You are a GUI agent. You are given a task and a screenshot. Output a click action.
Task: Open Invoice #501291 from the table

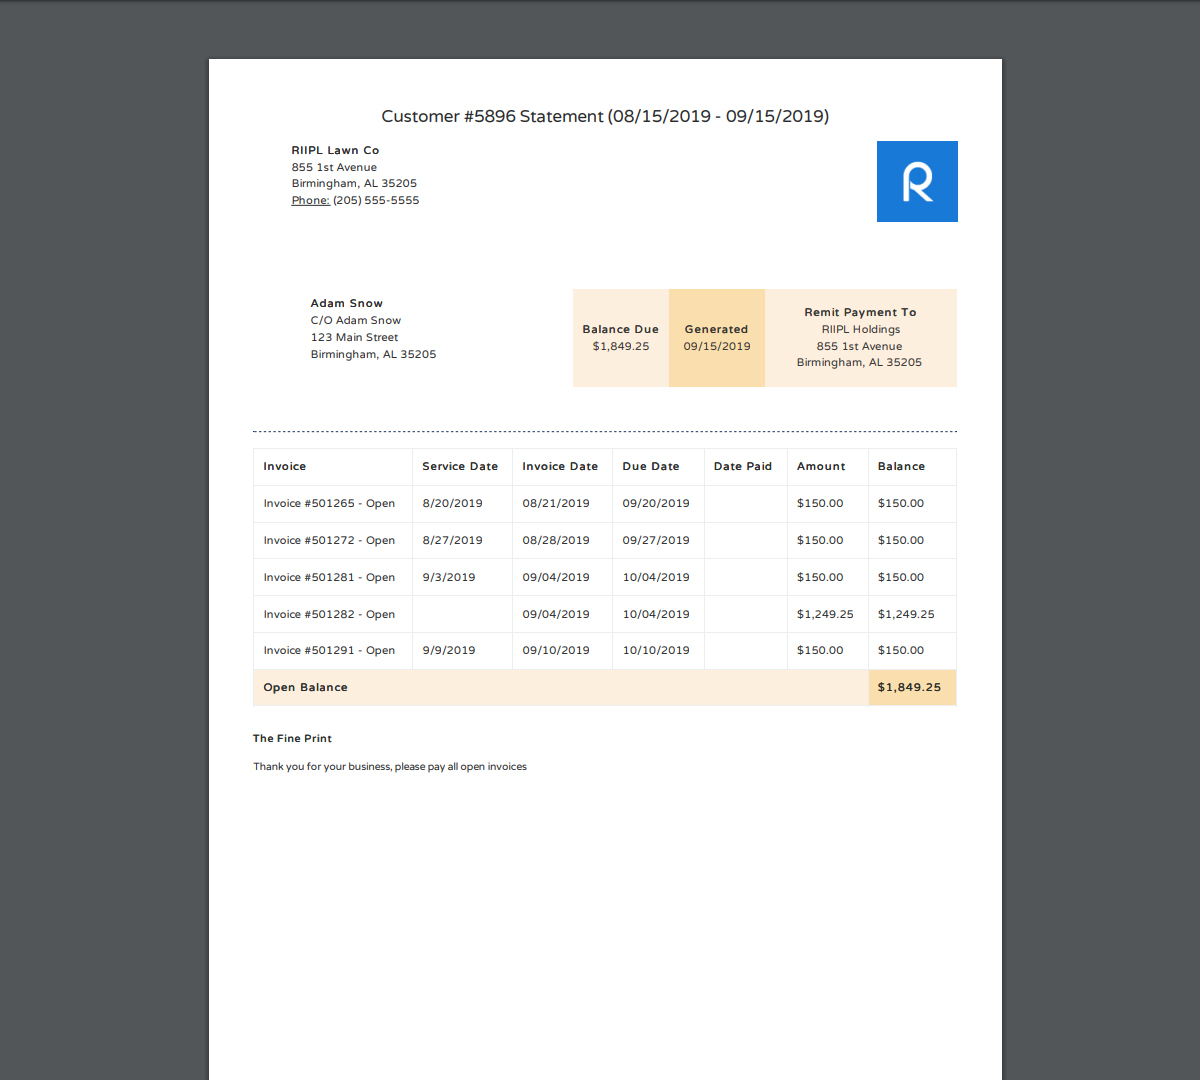click(x=329, y=650)
